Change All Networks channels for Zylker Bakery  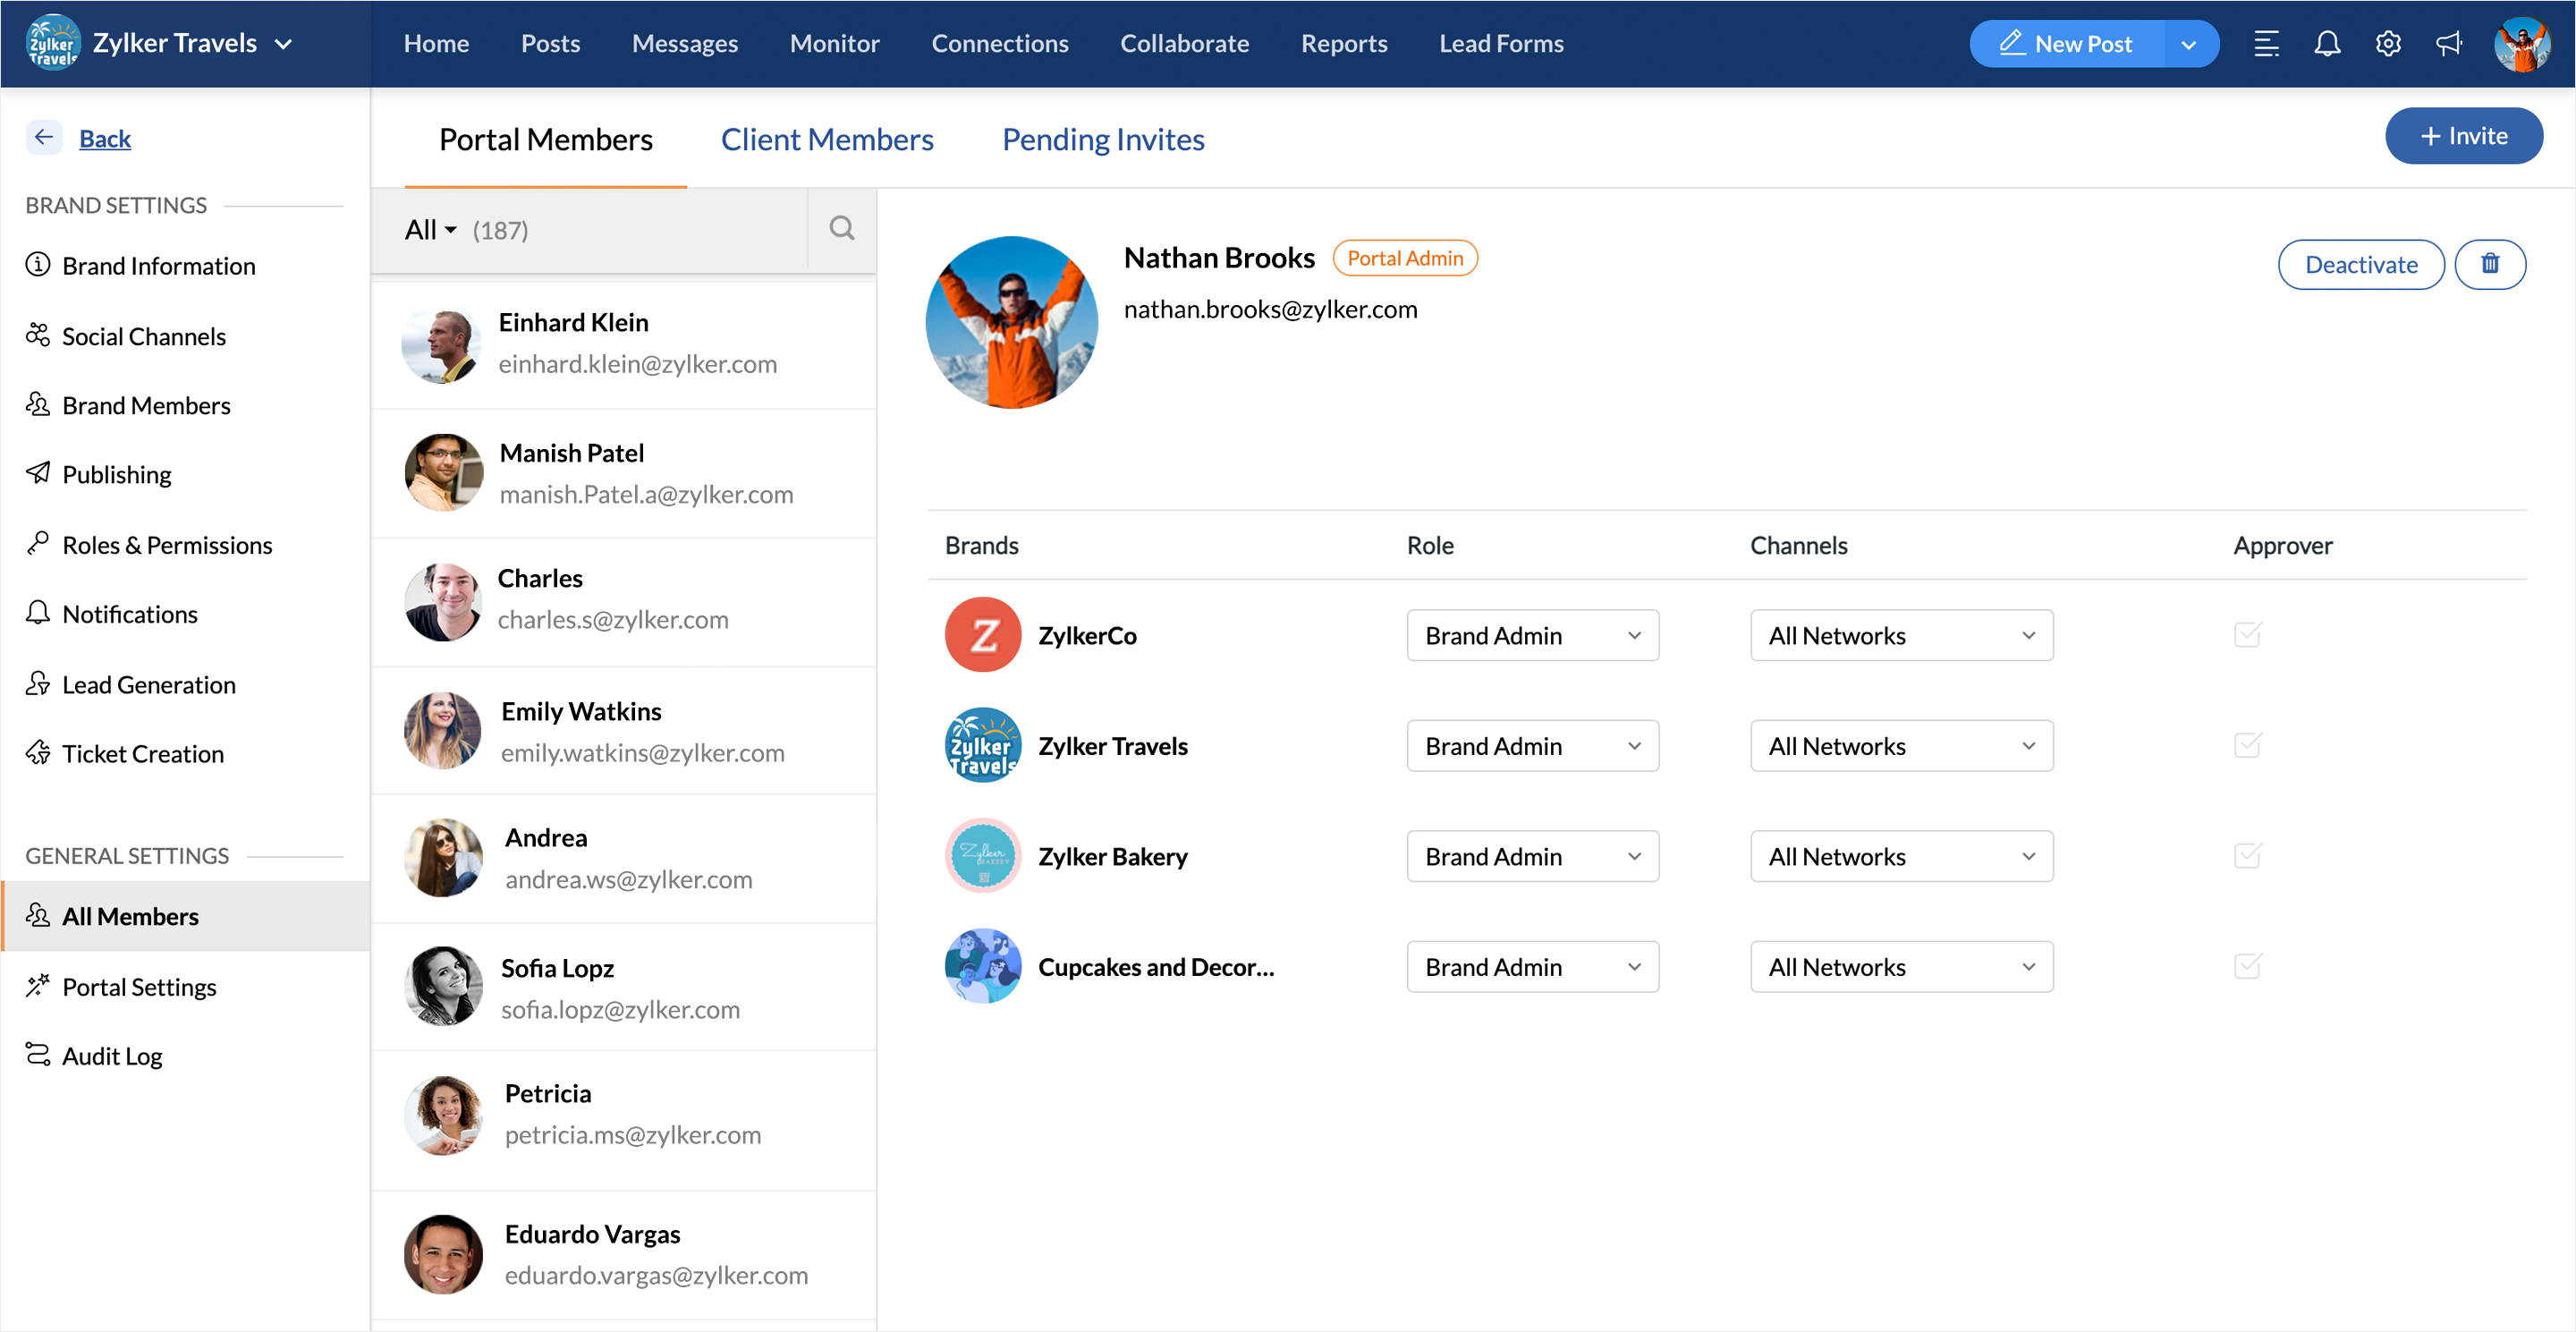[x=1900, y=856]
